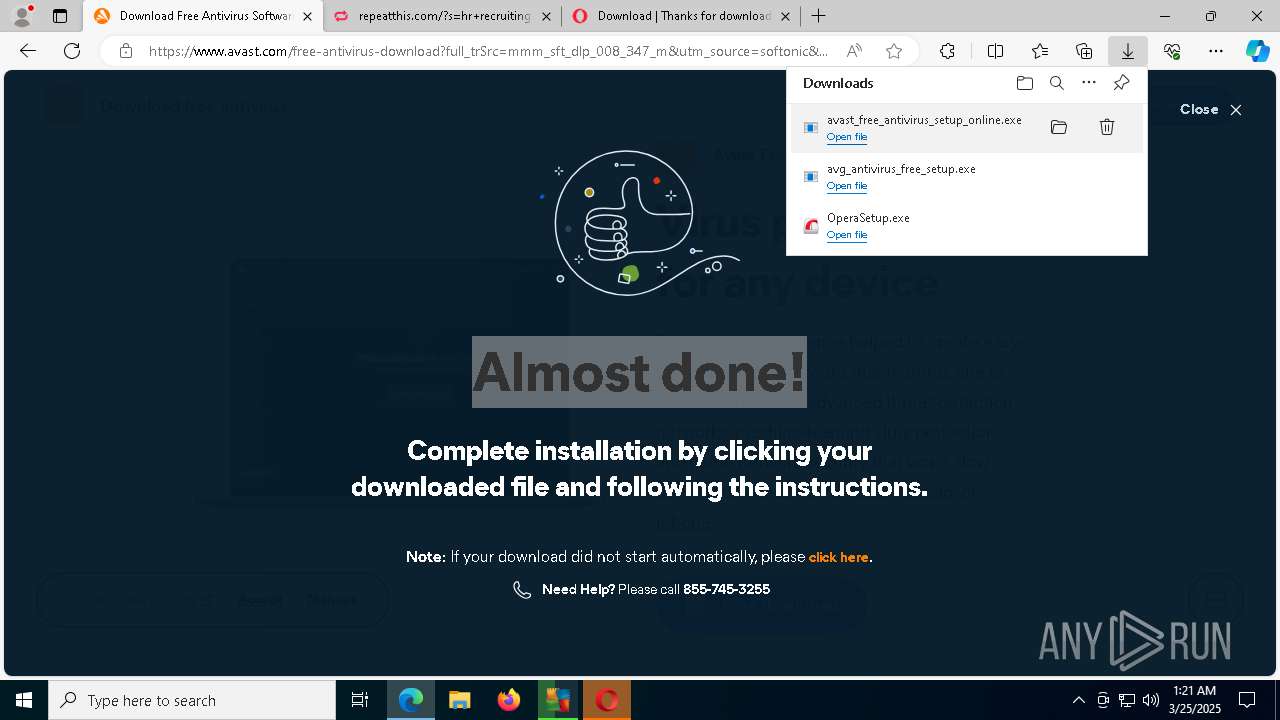Open the Edge profile icon

click(22, 15)
